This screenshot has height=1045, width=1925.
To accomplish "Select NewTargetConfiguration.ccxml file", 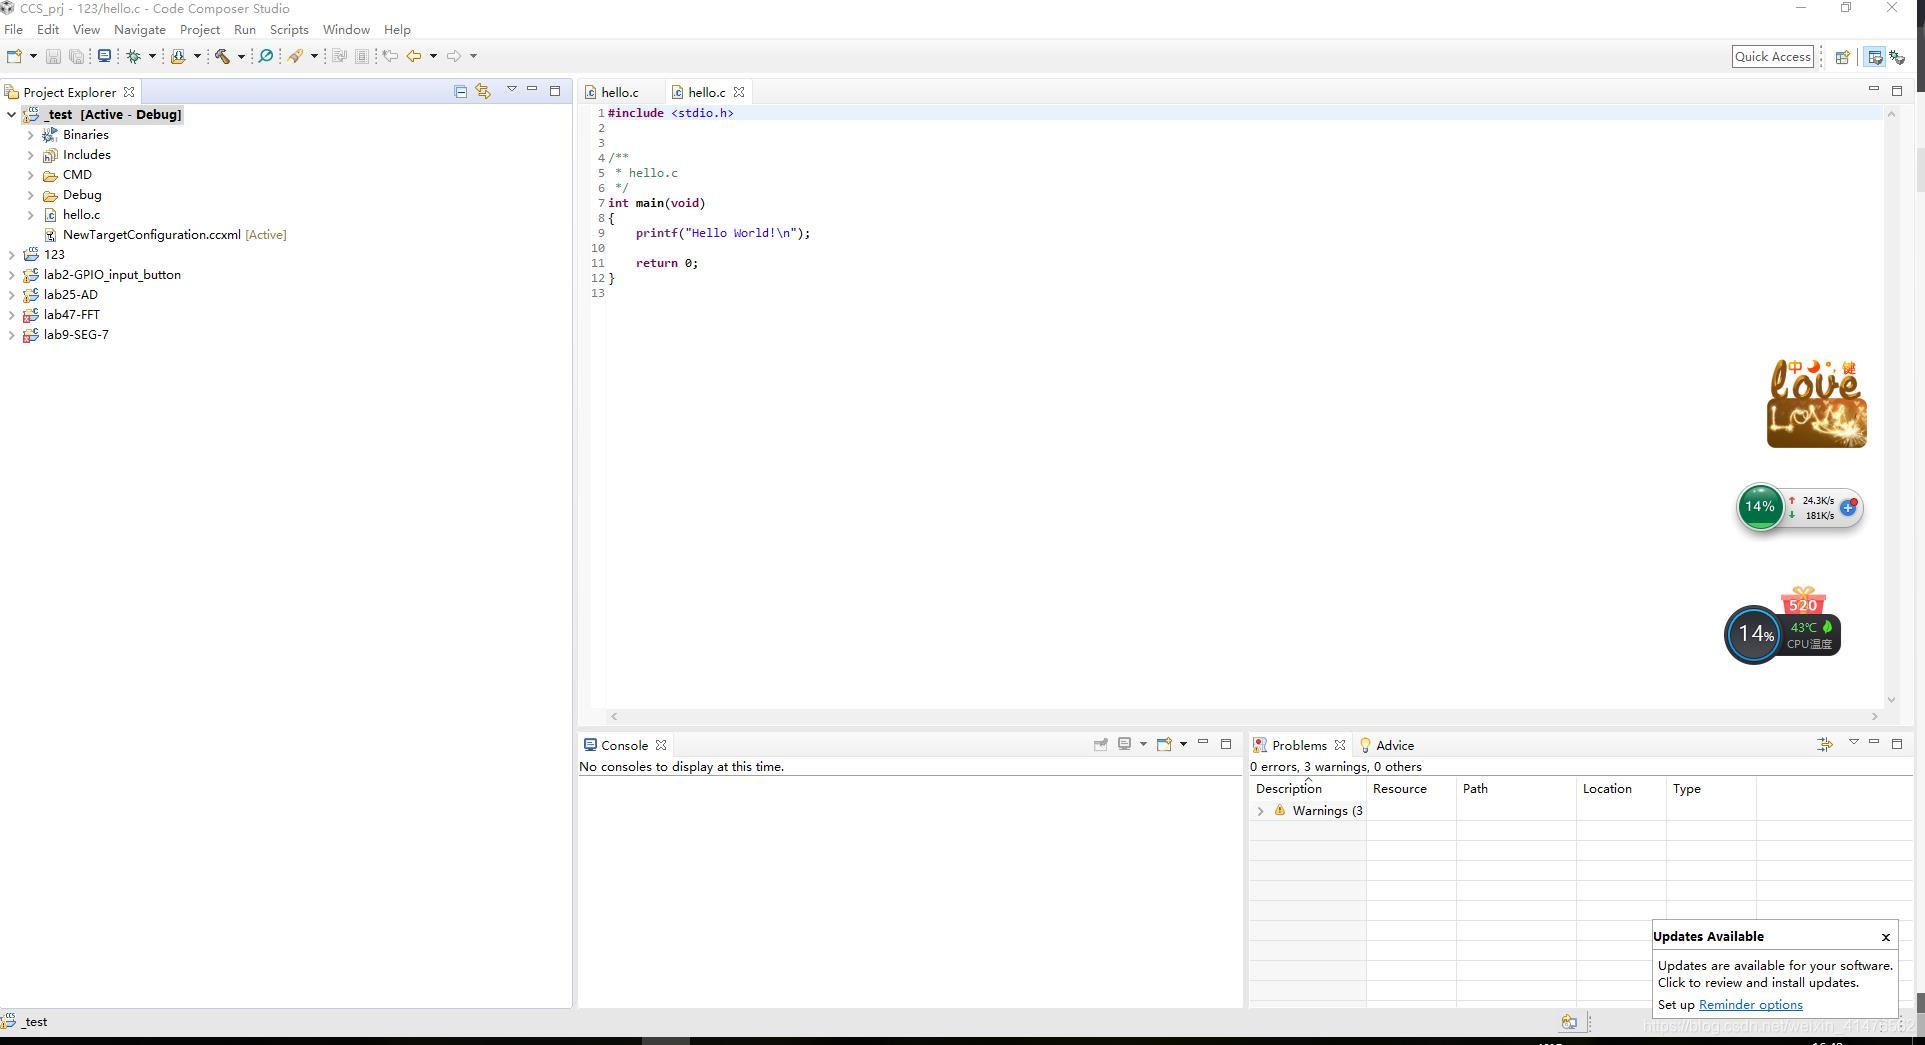I will click(152, 235).
